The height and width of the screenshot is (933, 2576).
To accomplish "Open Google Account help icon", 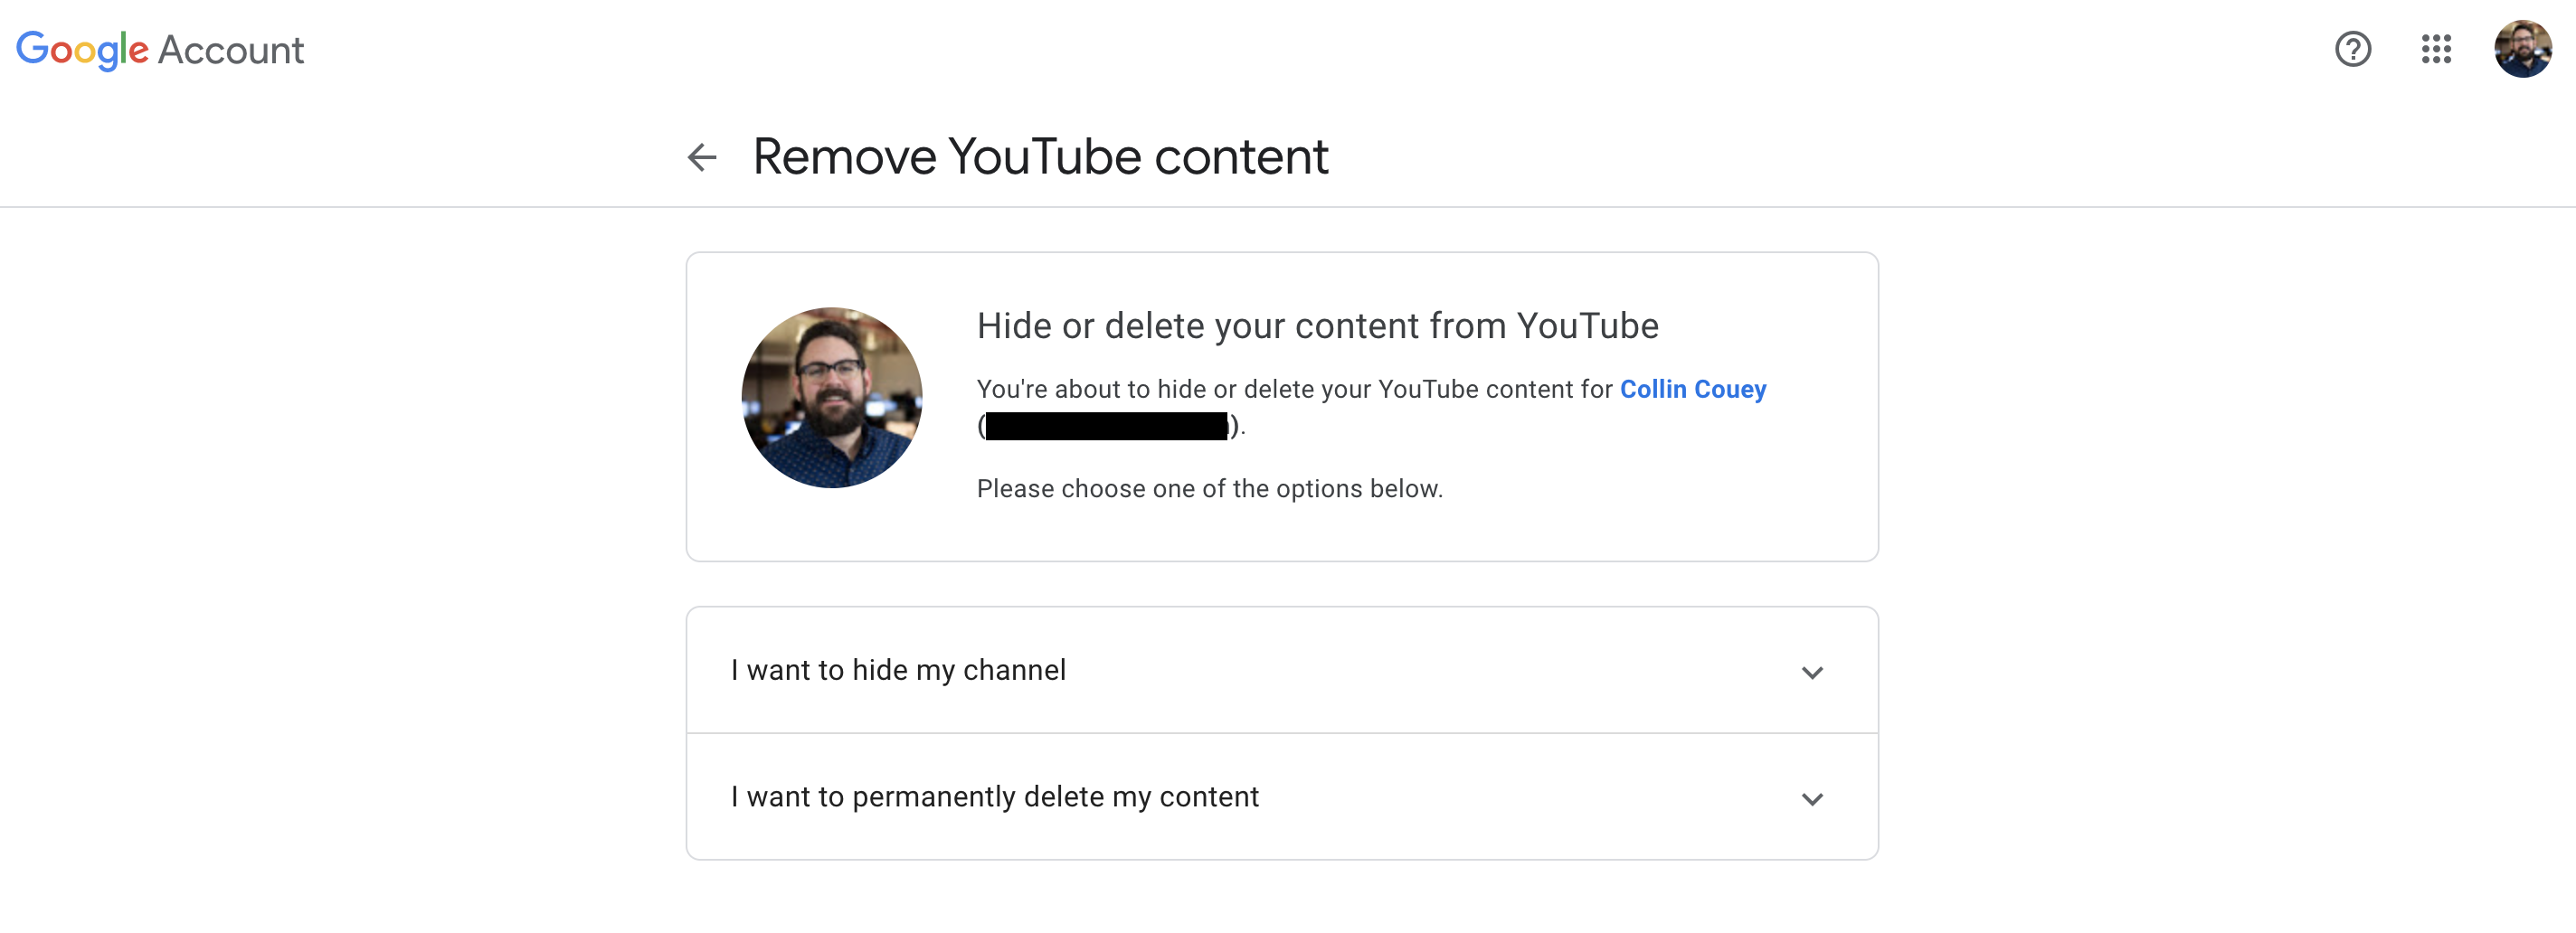I will [x=2352, y=49].
